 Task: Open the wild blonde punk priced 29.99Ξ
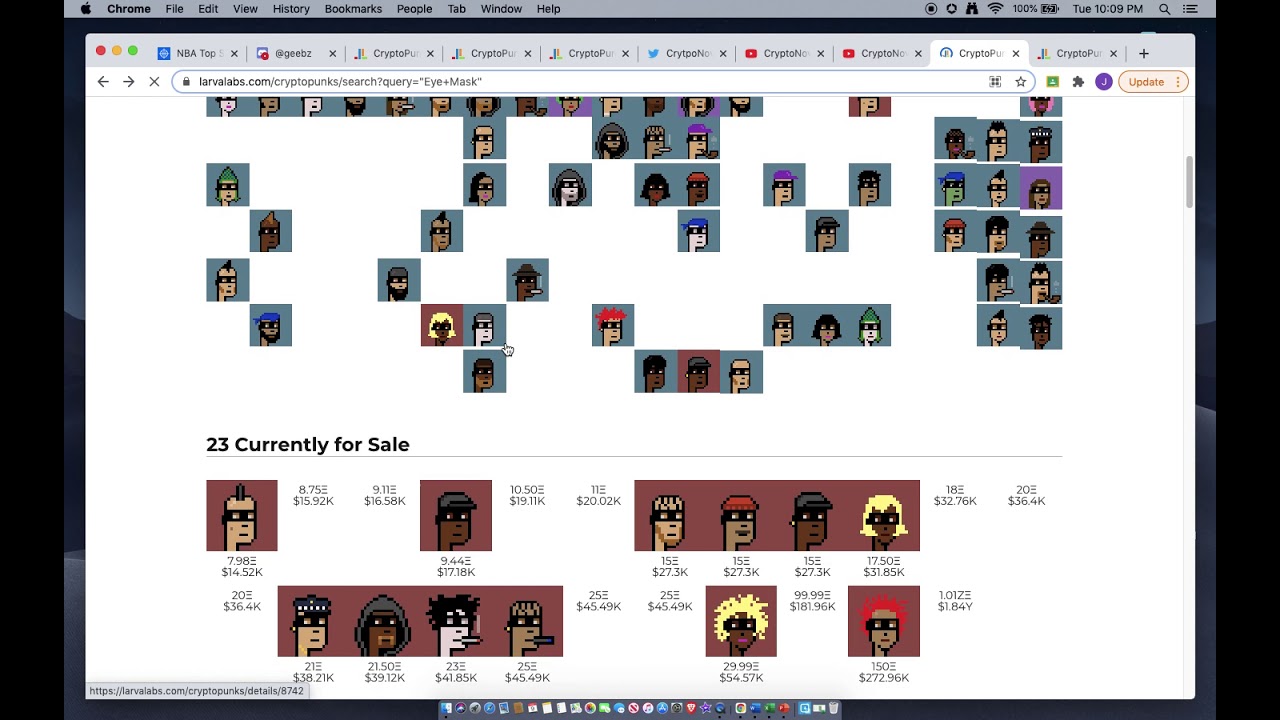(741, 622)
